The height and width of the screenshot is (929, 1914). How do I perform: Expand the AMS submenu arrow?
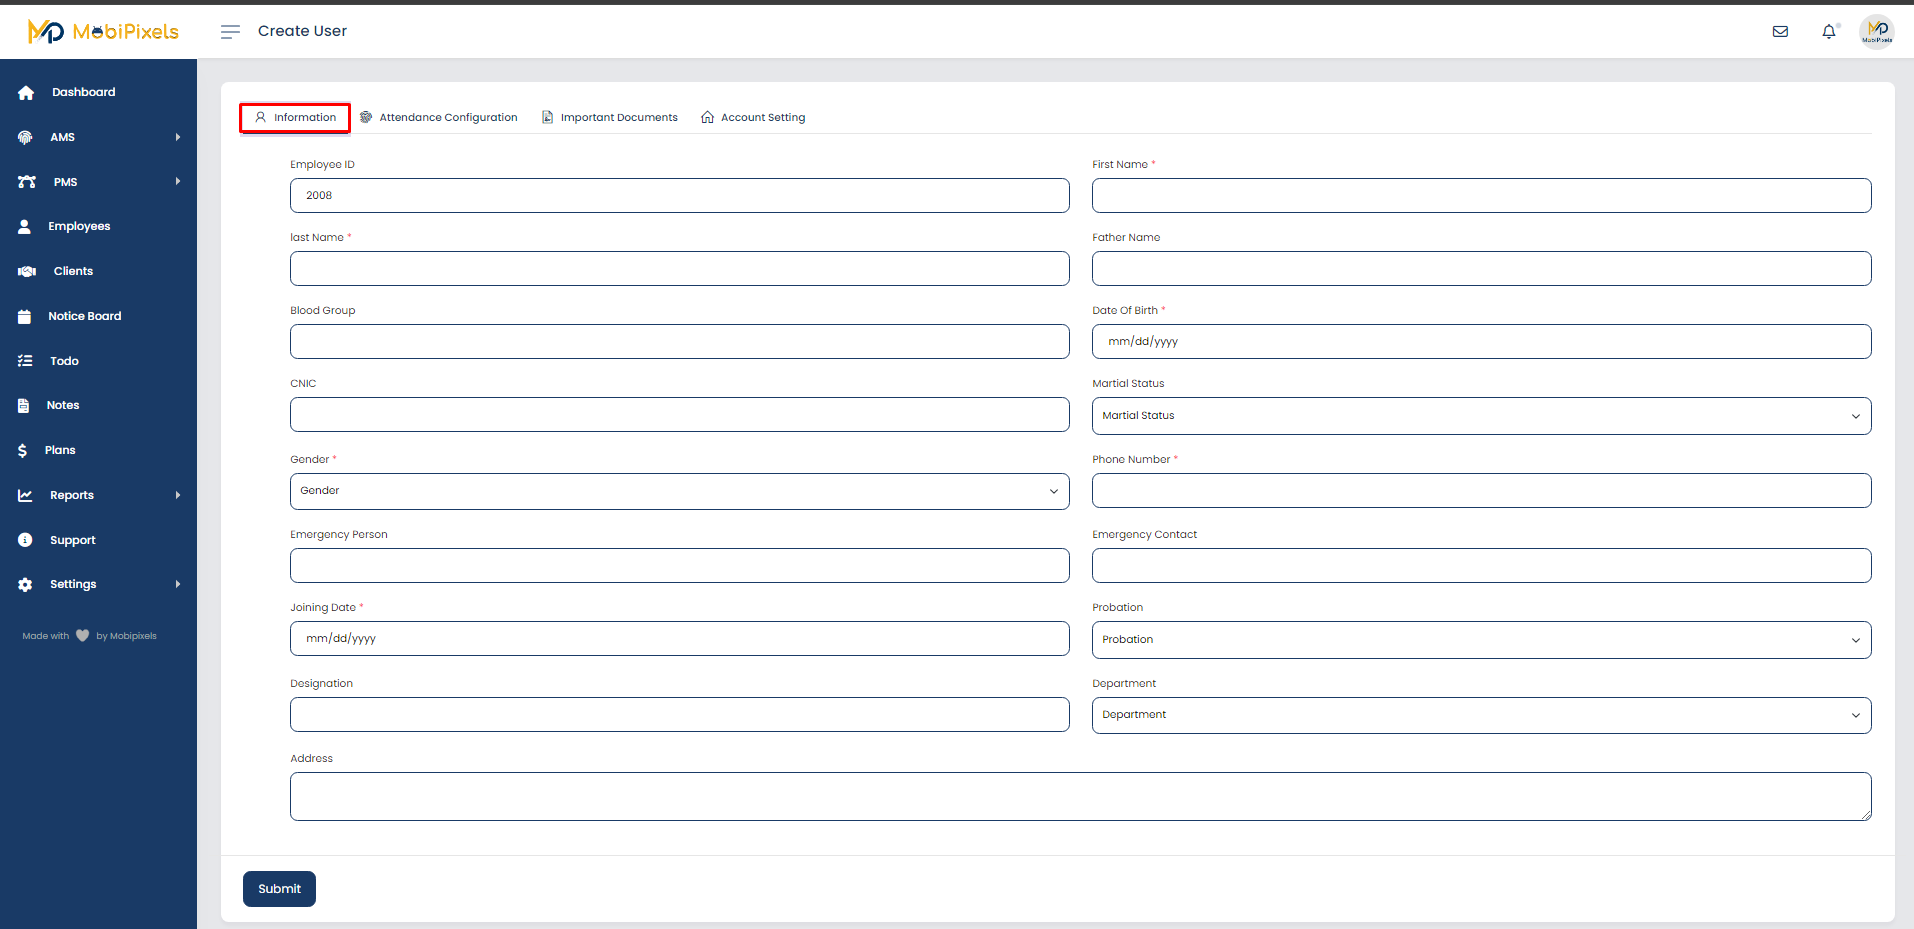point(178,137)
